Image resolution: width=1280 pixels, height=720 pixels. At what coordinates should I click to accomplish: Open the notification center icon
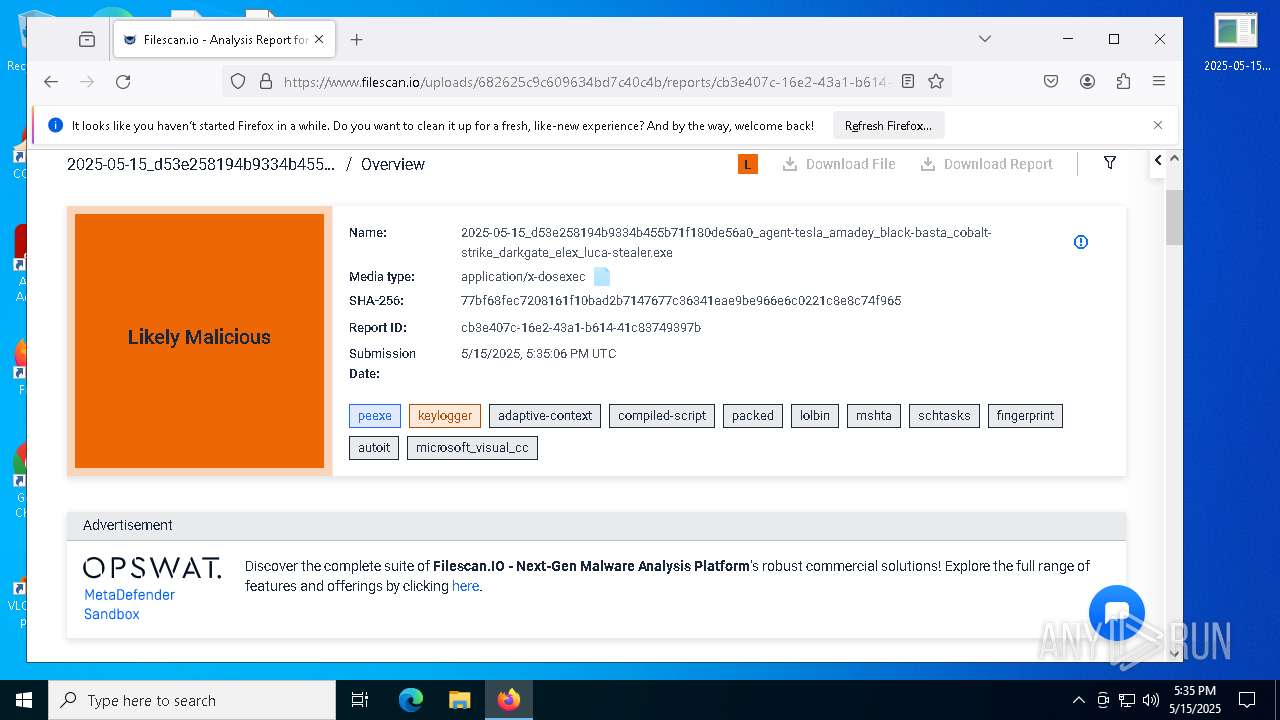[1247, 700]
